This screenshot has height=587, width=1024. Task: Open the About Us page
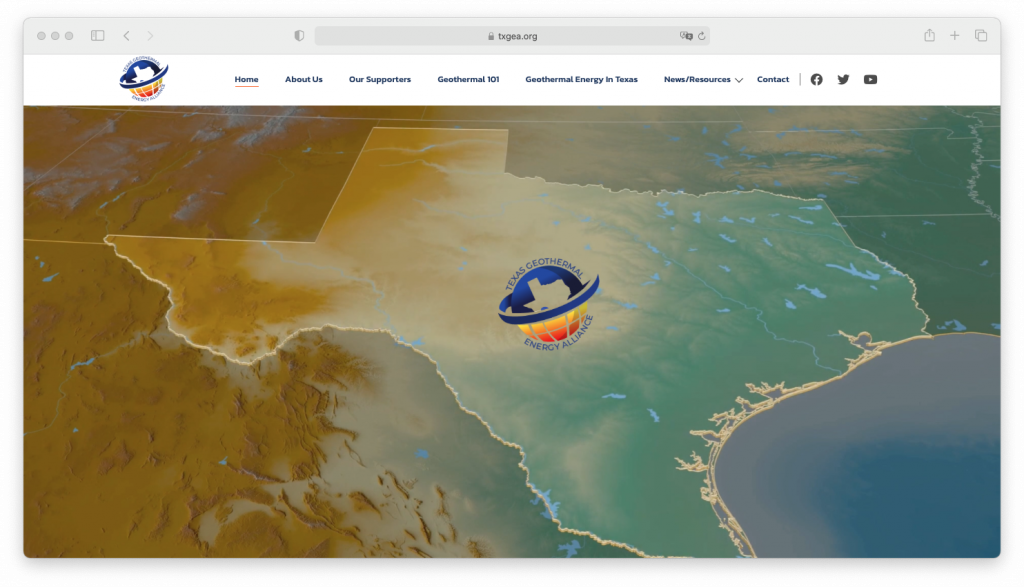click(x=303, y=80)
